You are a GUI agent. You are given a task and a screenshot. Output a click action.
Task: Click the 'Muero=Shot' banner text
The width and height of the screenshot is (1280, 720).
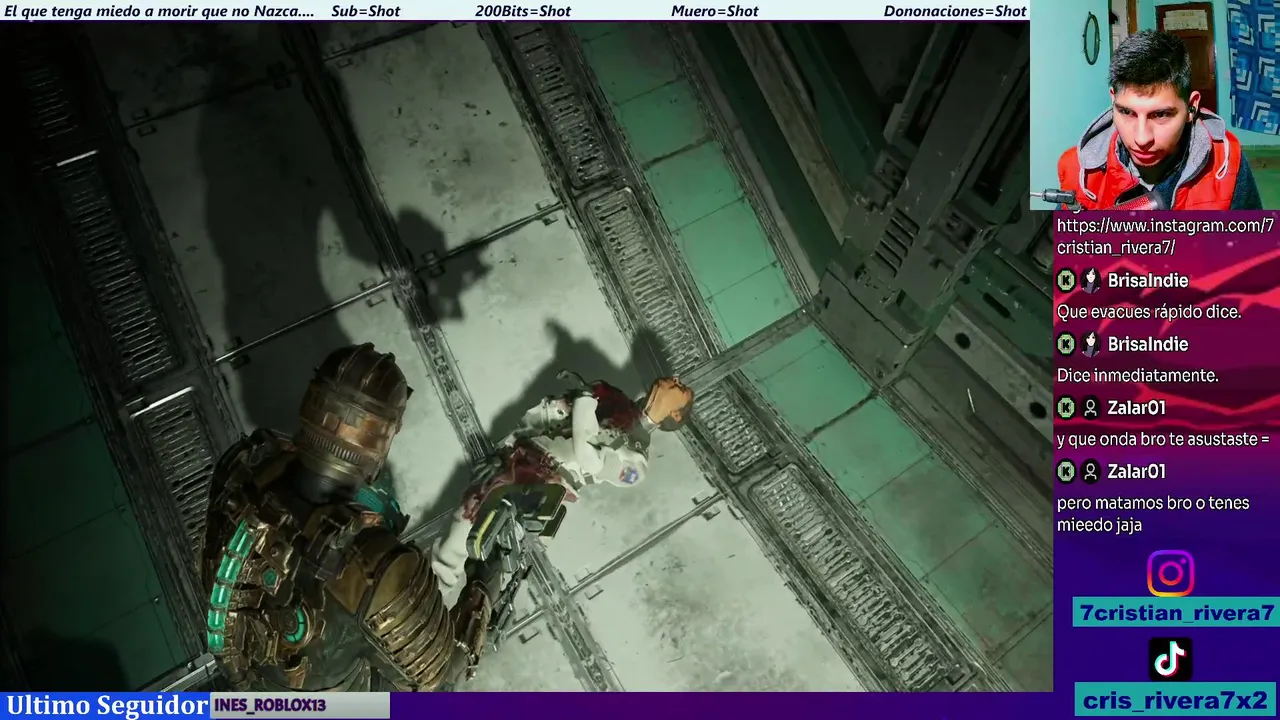point(715,11)
